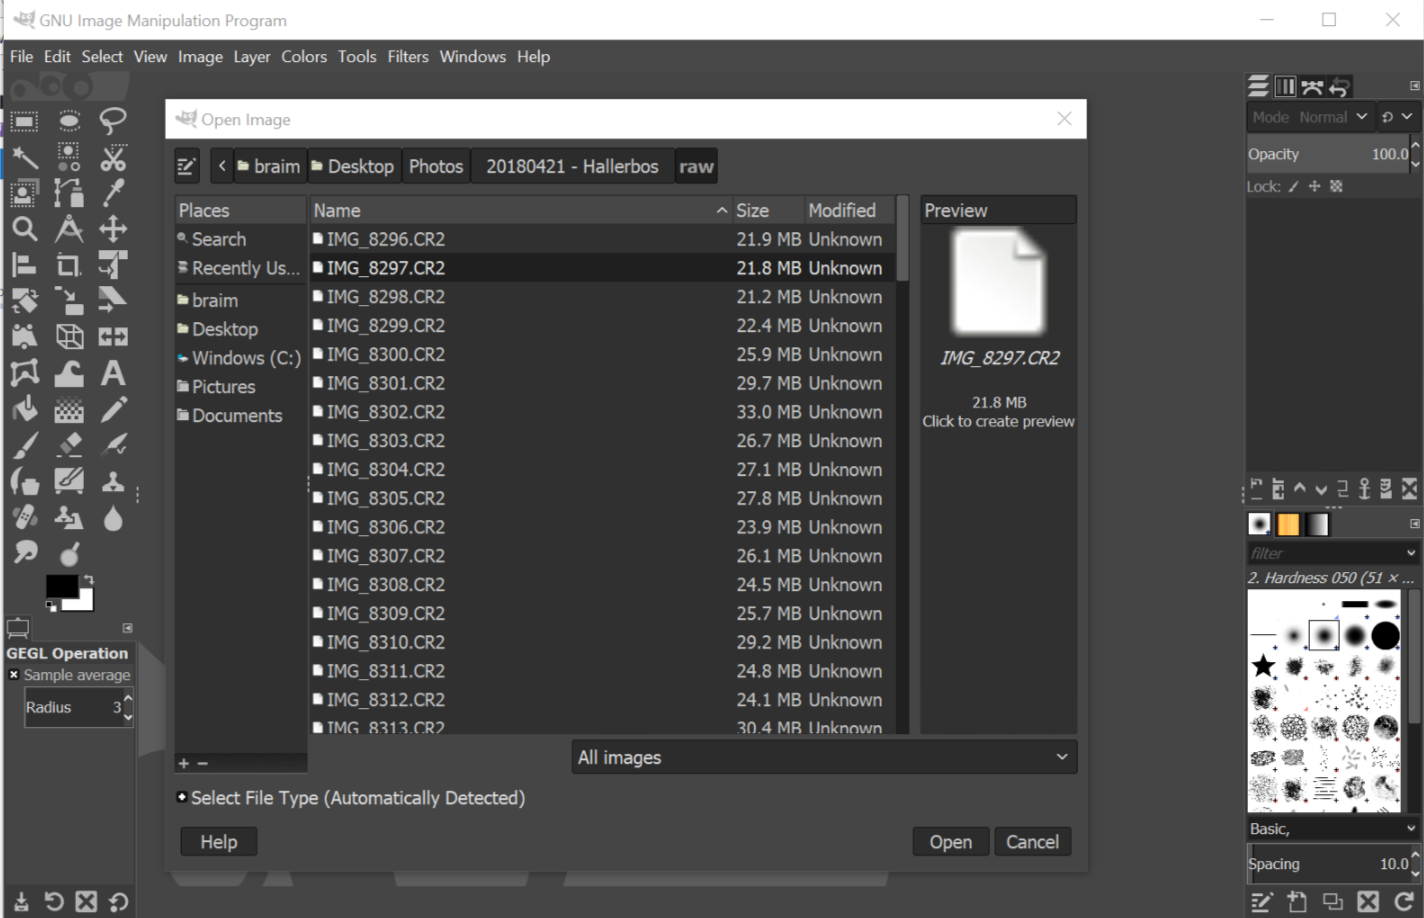Open the Windows menu
1424x918 pixels.
tap(473, 56)
